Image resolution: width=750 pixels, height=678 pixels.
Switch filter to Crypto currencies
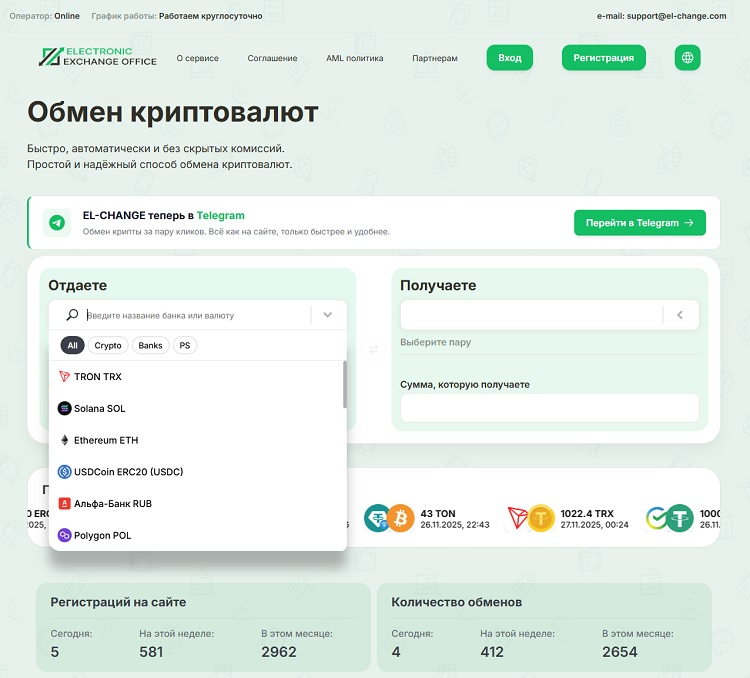[x=108, y=346]
